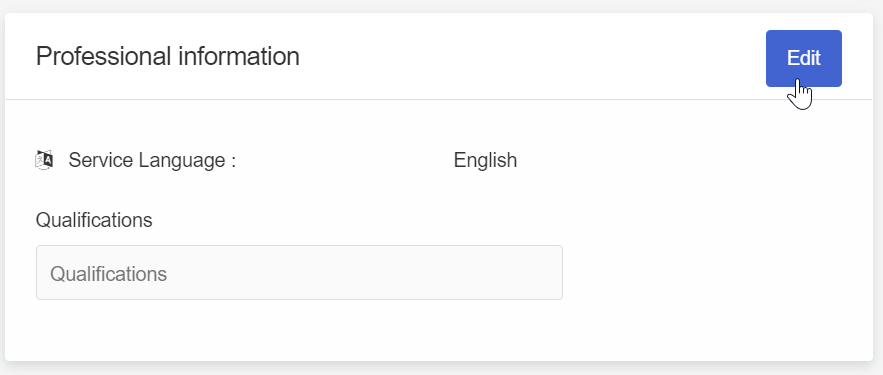Select the Service Language label
Screen dimensions: 883x375
[x=152, y=160]
